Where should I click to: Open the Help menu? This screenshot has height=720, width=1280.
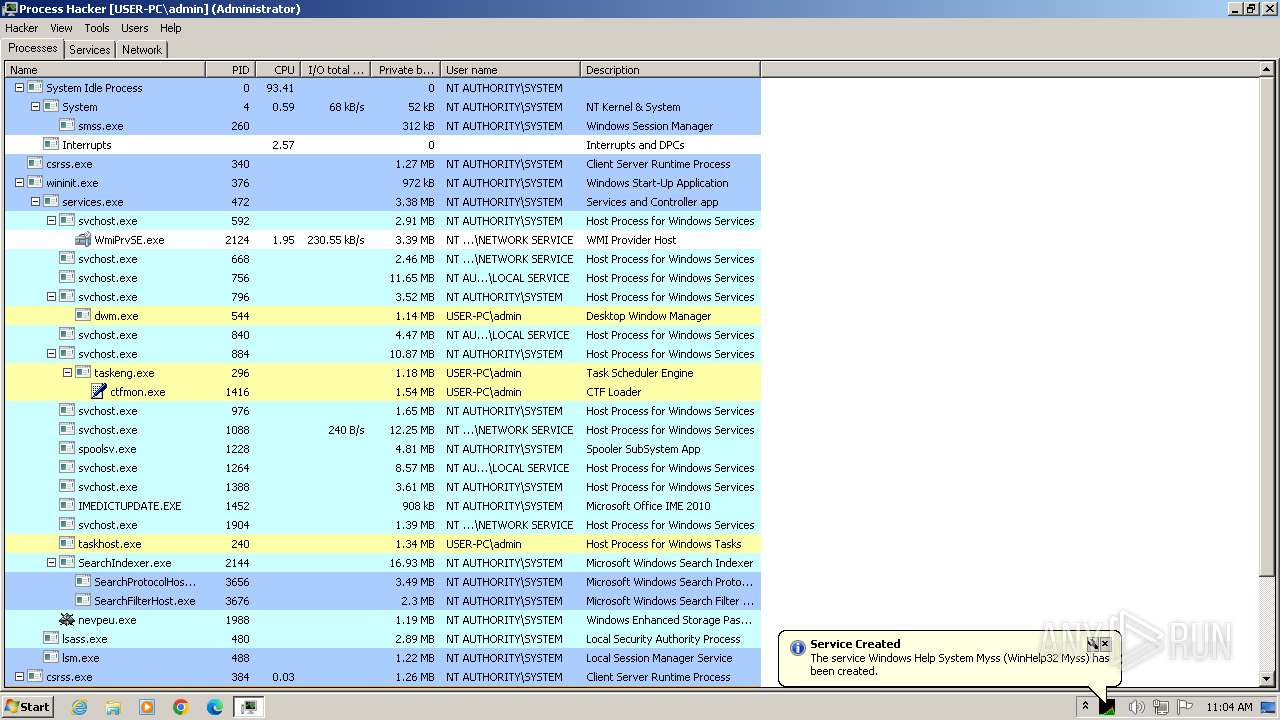point(171,28)
